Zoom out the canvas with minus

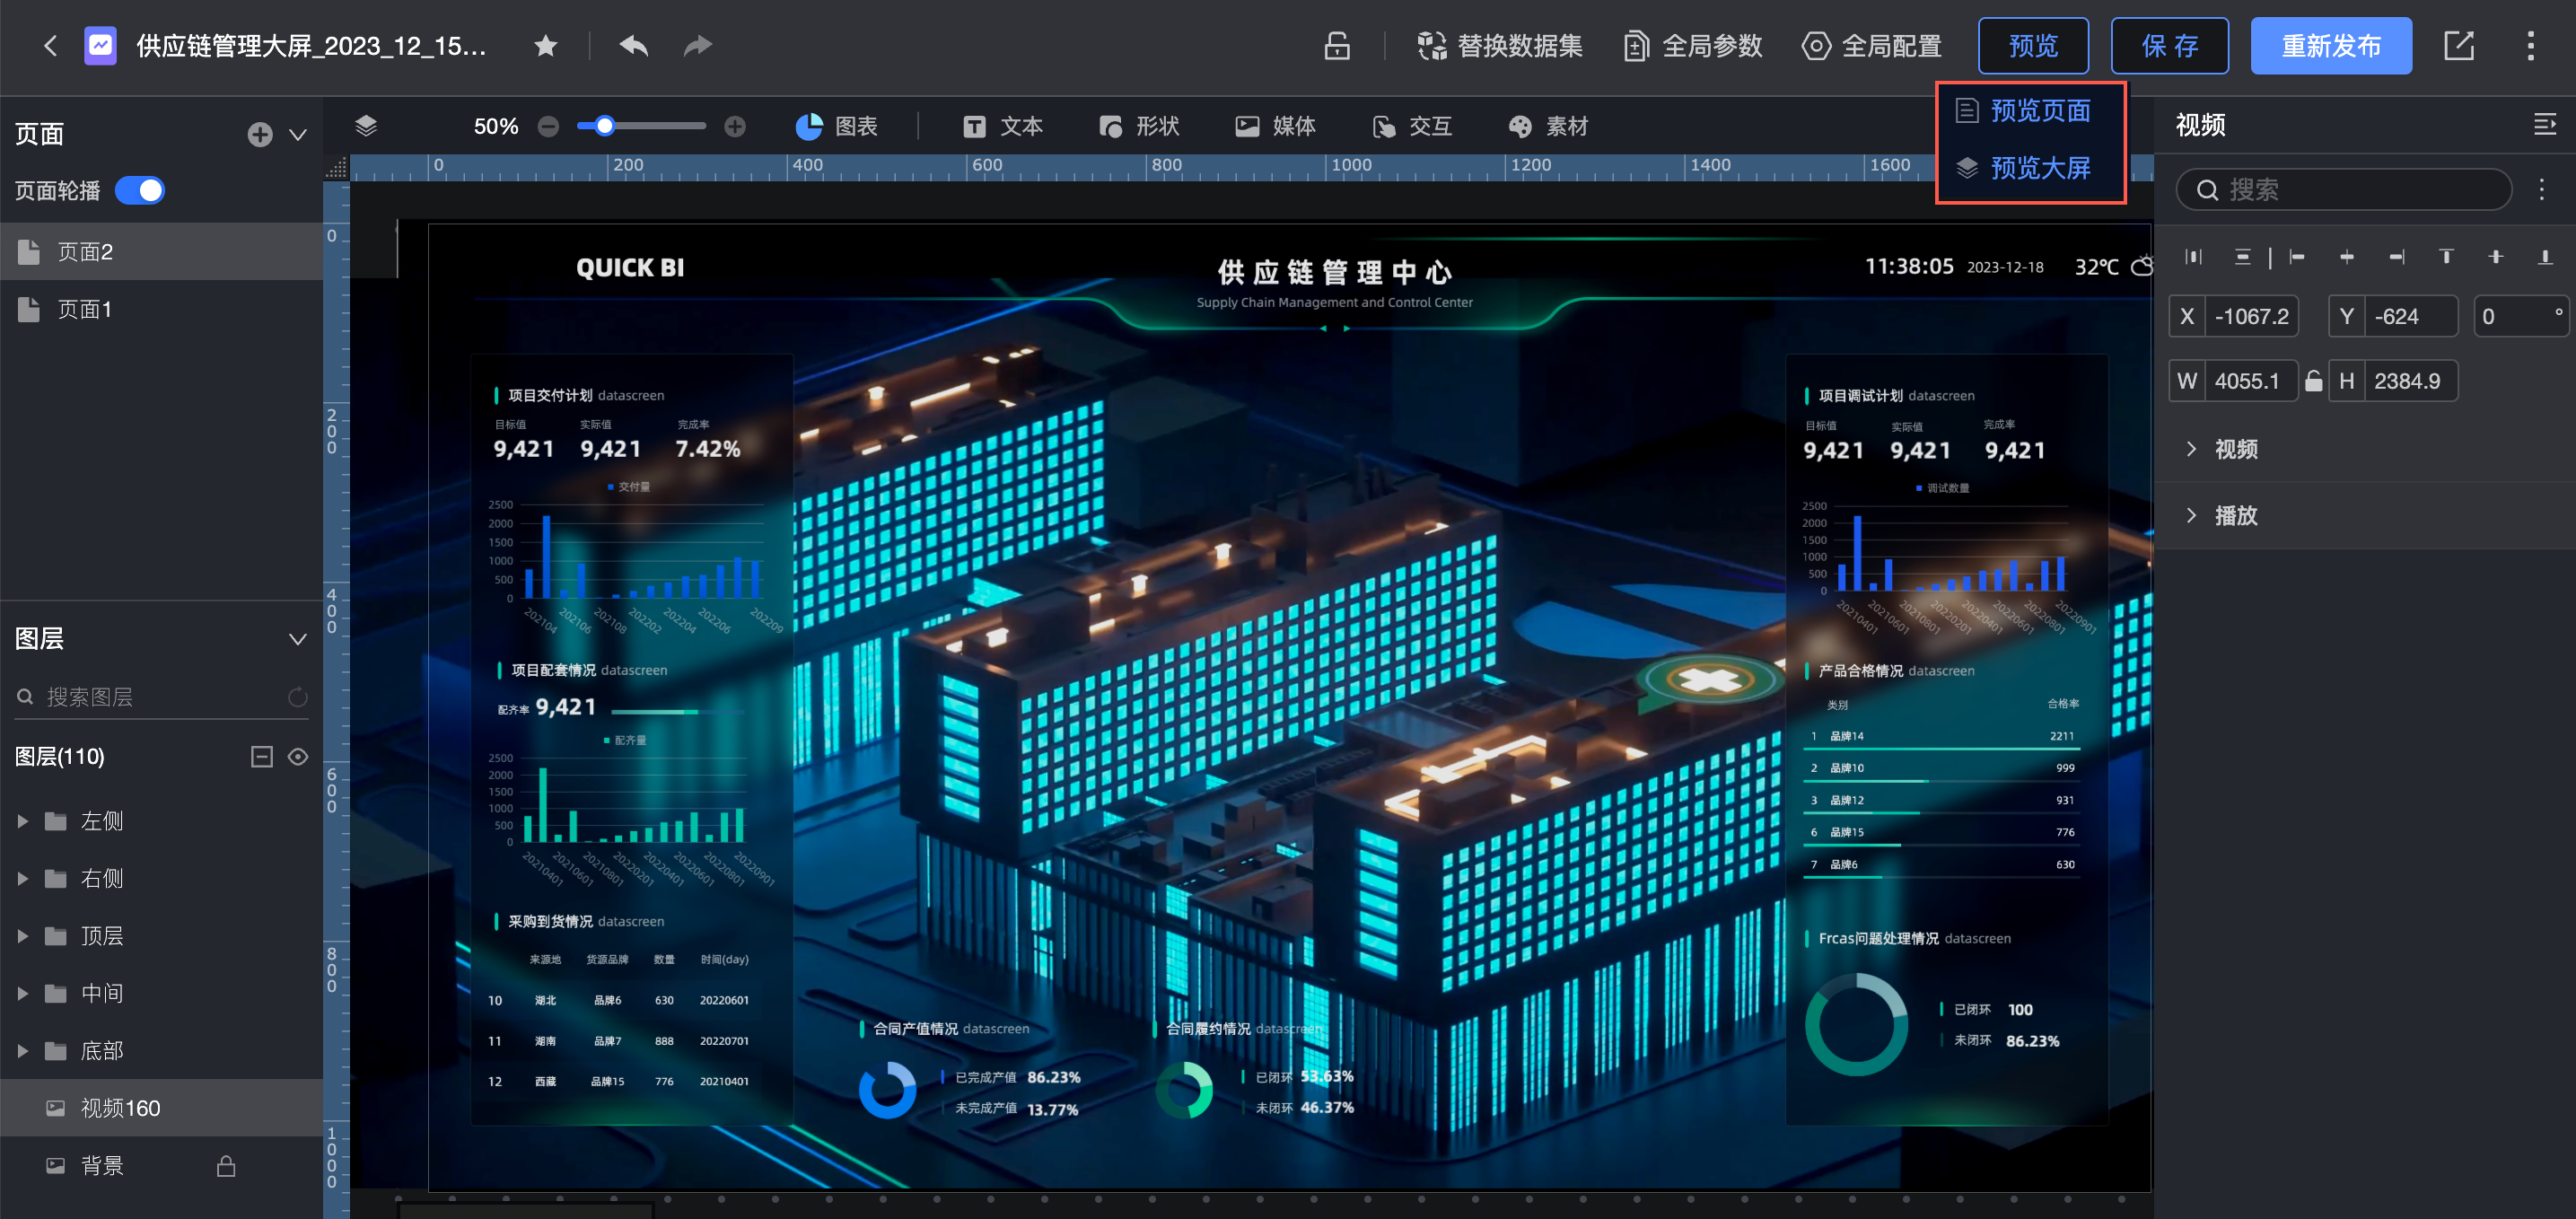coord(548,126)
